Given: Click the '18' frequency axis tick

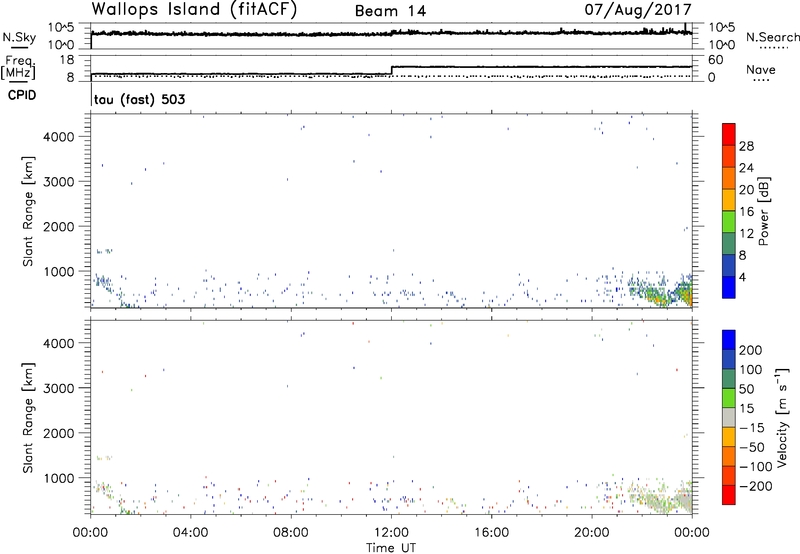Looking at the screenshot, I should (67, 60).
